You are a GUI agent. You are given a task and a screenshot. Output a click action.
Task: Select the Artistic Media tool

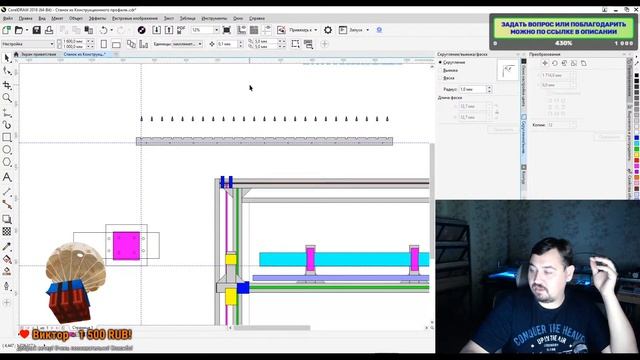point(7,124)
